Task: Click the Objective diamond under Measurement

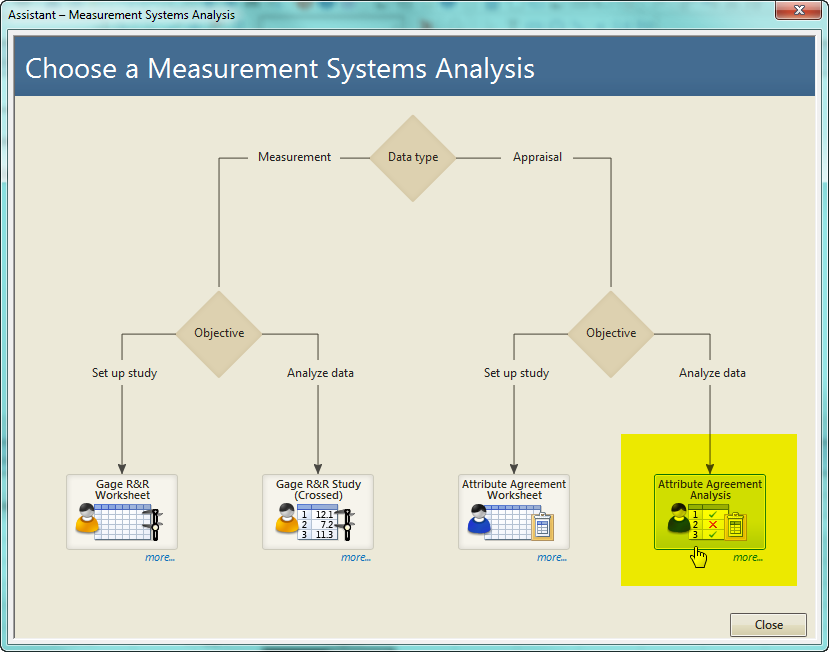Action: coord(219,334)
